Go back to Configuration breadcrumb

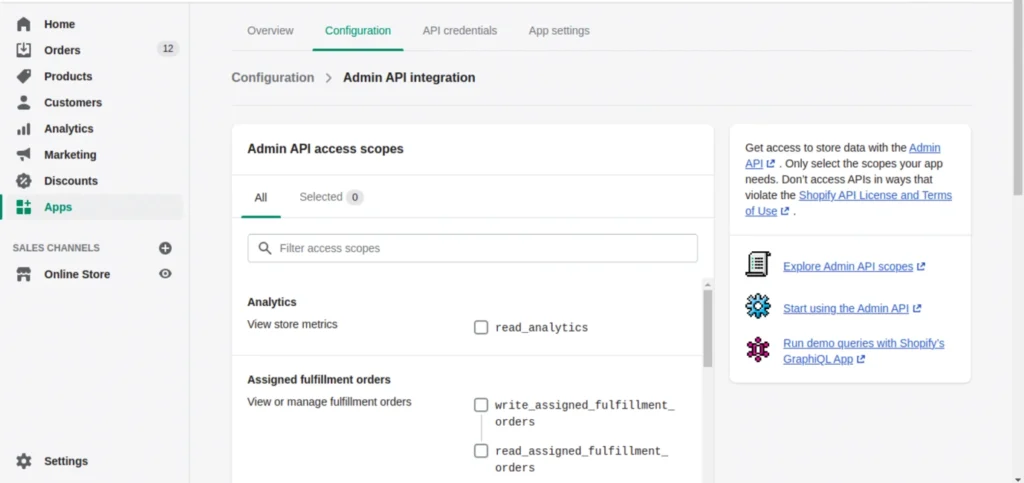(x=273, y=78)
